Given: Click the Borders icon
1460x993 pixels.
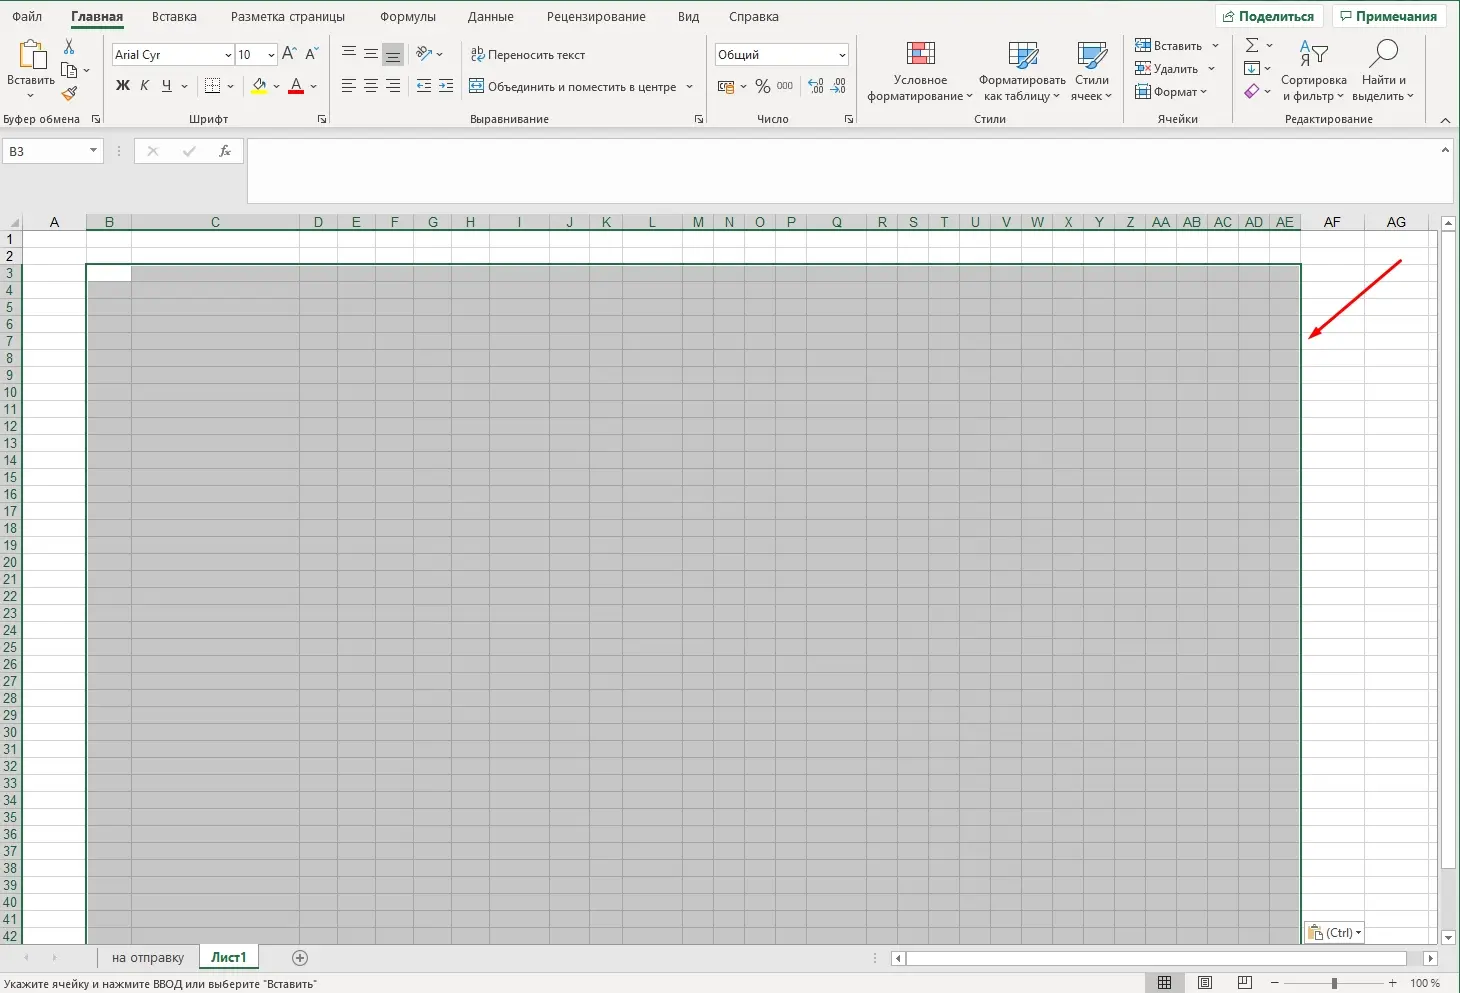Looking at the screenshot, I should (x=212, y=86).
